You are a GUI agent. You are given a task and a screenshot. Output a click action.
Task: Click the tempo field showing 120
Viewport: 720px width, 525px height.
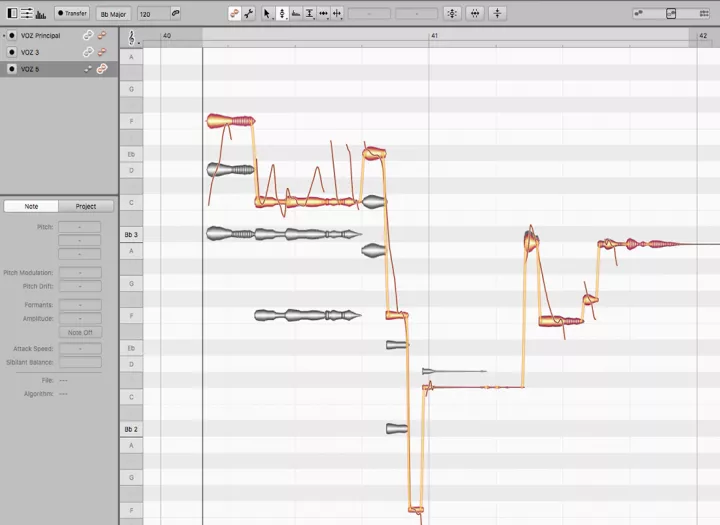point(153,14)
